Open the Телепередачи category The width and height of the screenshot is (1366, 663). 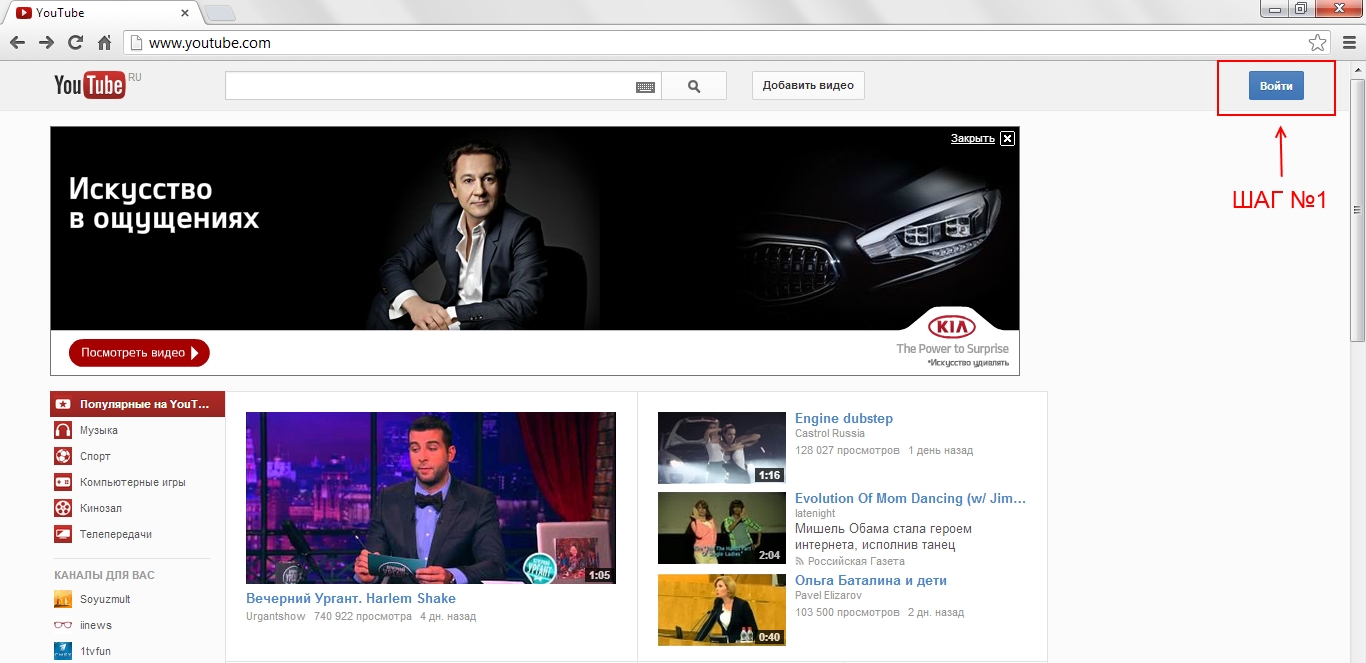tap(116, 534)
